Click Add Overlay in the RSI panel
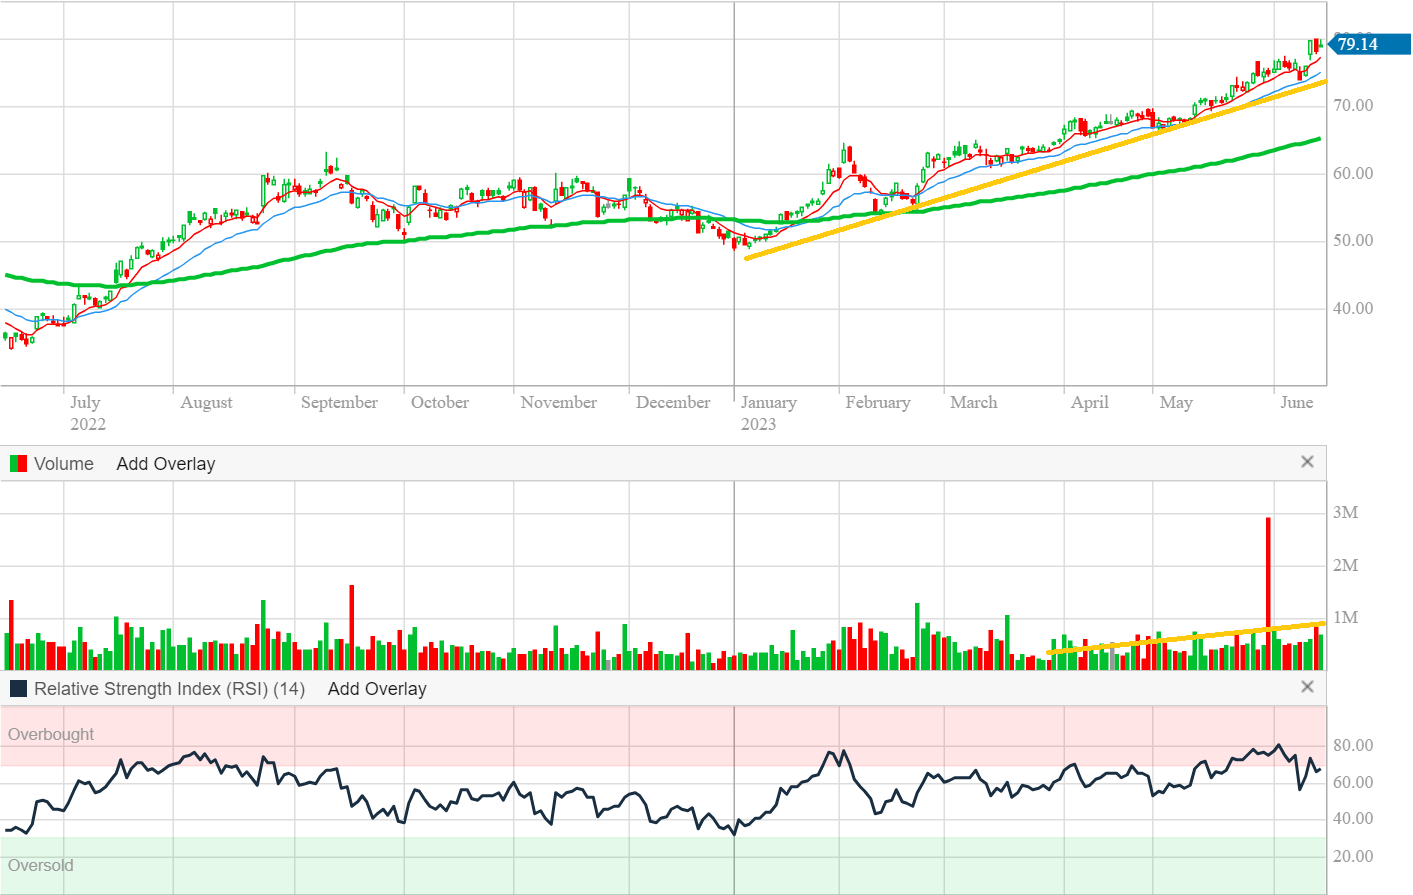The height and width of the screenshot is (895, 1413). pyautogui.click(x=377, y=689)
